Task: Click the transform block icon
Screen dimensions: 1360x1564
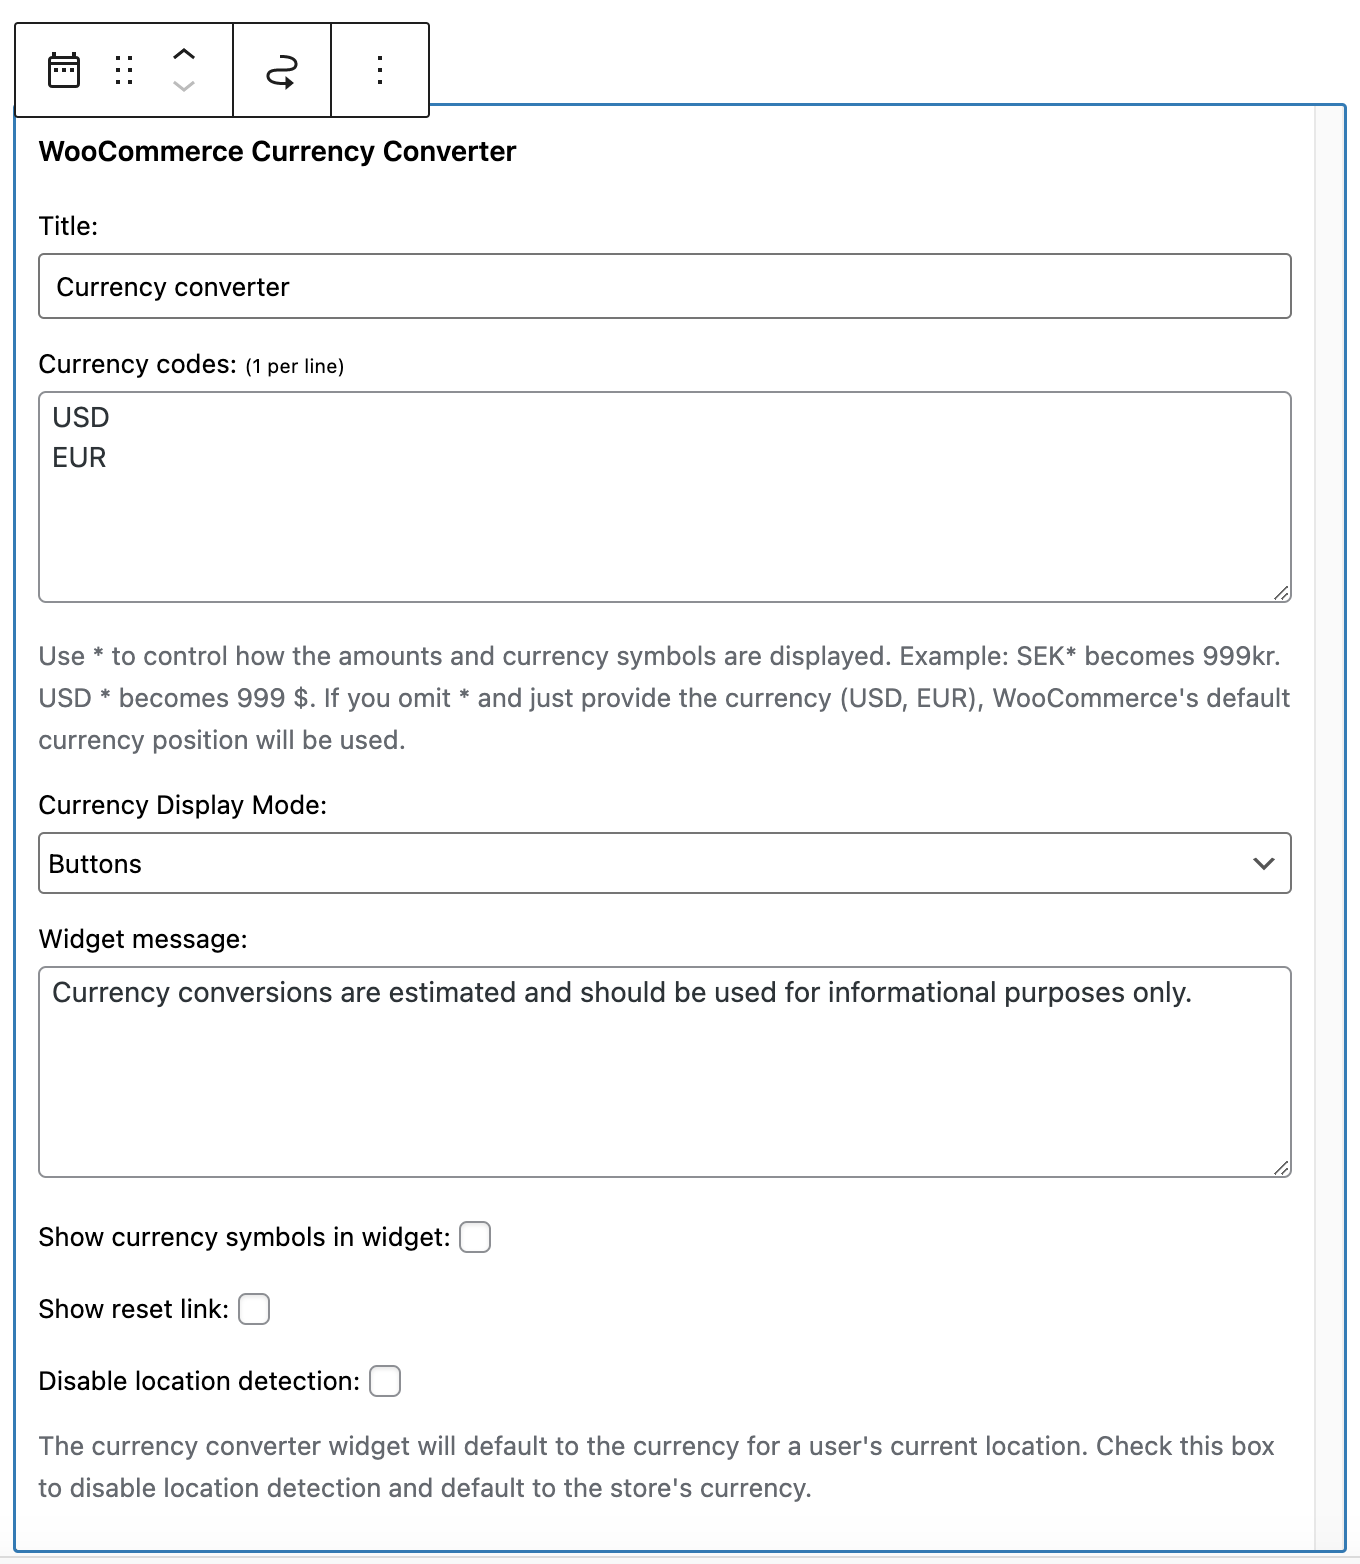Action: pos(281,70)
